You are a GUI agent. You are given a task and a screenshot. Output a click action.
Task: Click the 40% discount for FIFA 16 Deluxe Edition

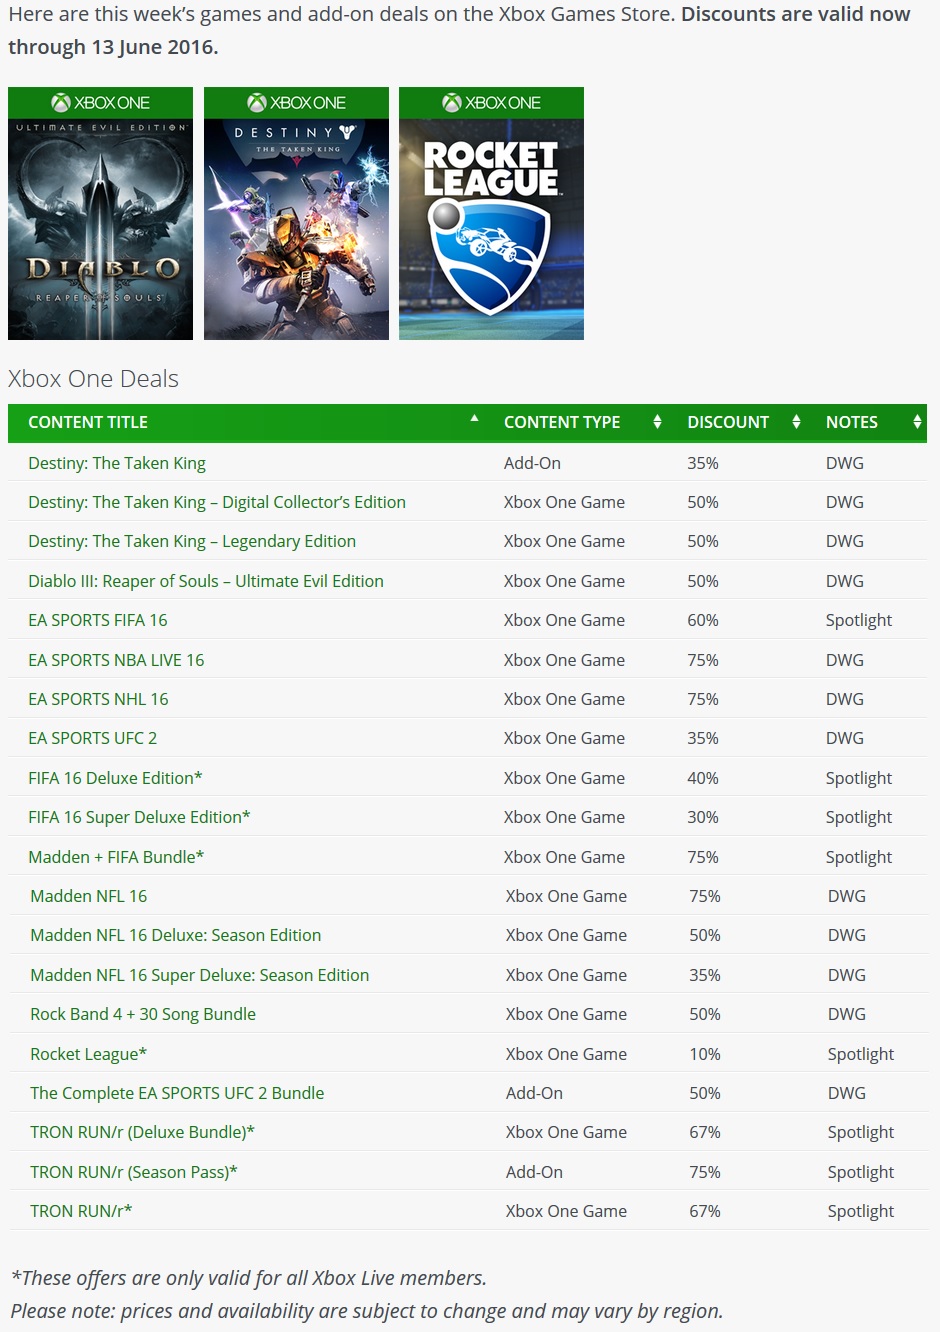coord(703,778)
